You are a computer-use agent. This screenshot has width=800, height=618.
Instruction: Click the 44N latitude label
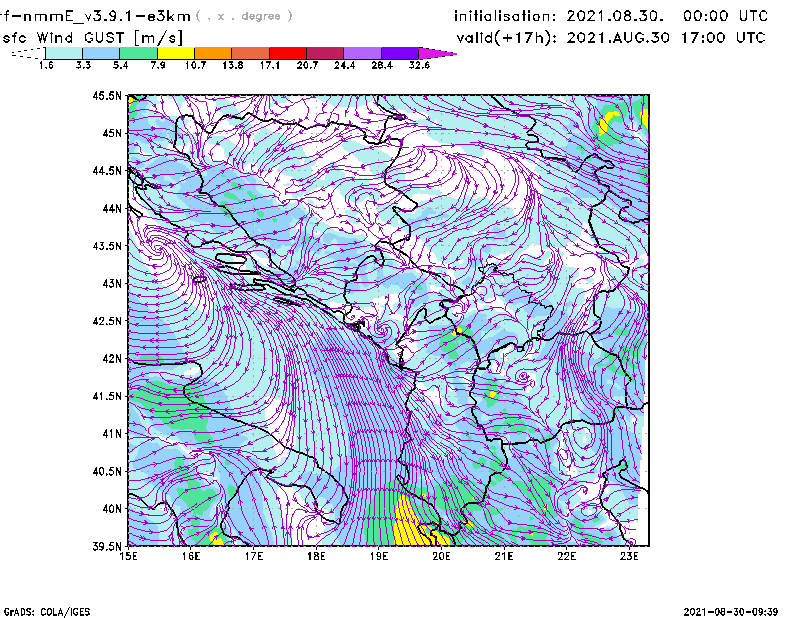click(112, 208)
